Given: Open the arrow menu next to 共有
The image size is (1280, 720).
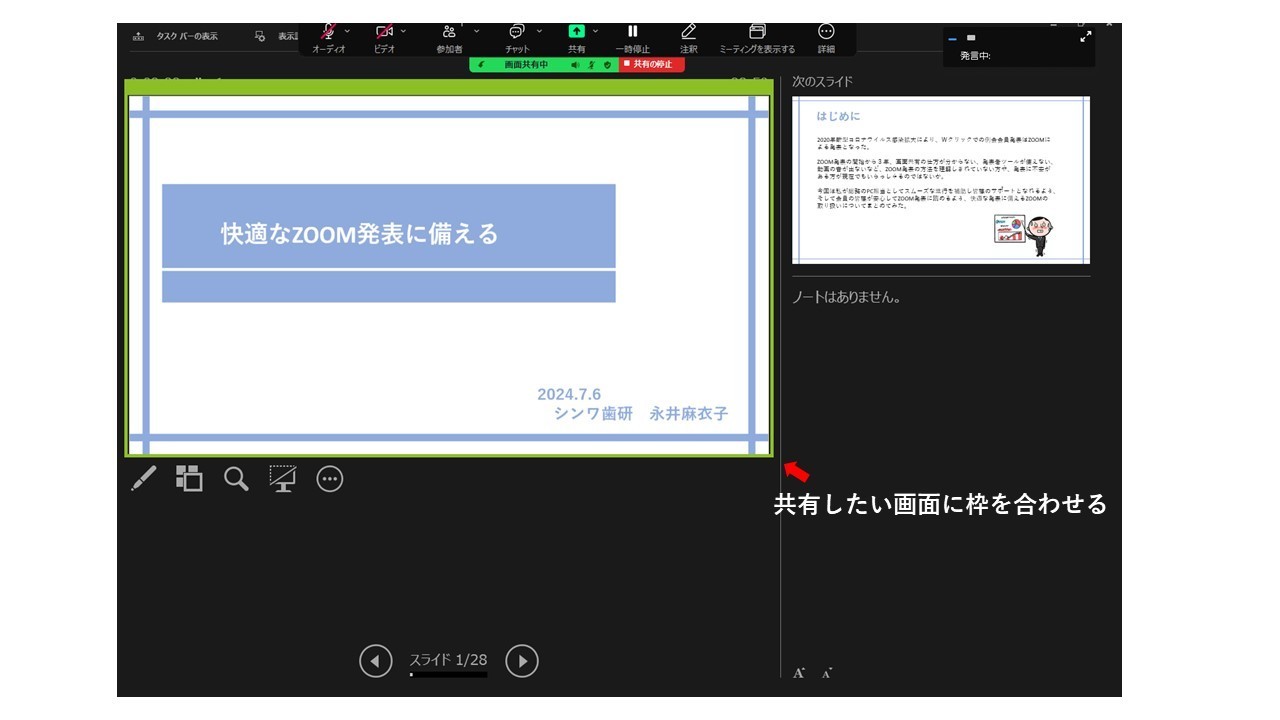Looking at the screenshot, I should tap(596, 31).
